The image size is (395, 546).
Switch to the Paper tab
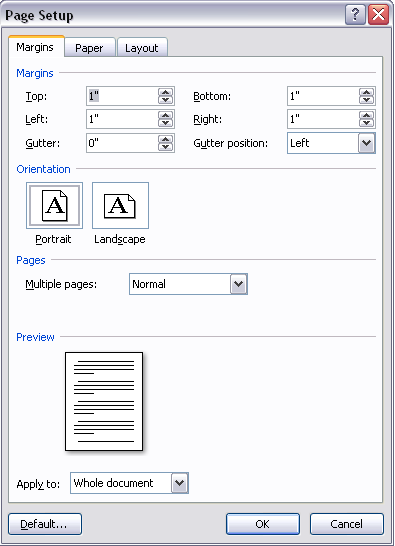coord(90,48)
